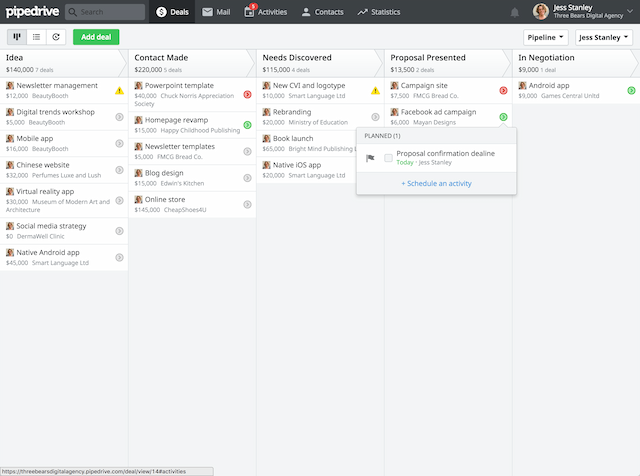This screenshot has height=476, width=640.
Task: Click Happy Childhood Publishing organization
Action: pyautogui.click(x=200, y=131)
